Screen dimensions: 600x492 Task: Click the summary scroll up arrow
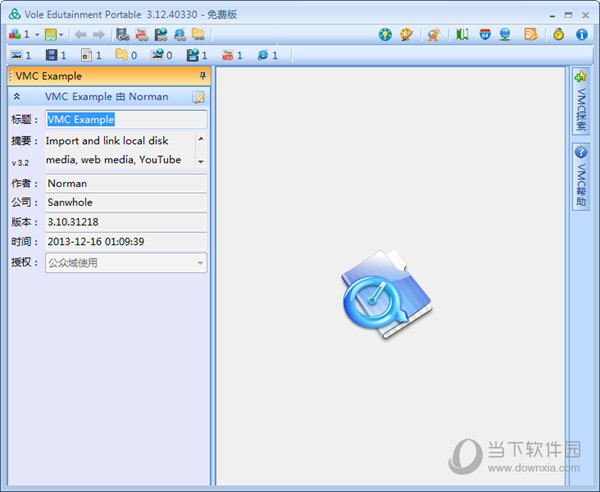click(x=201, y=139)
